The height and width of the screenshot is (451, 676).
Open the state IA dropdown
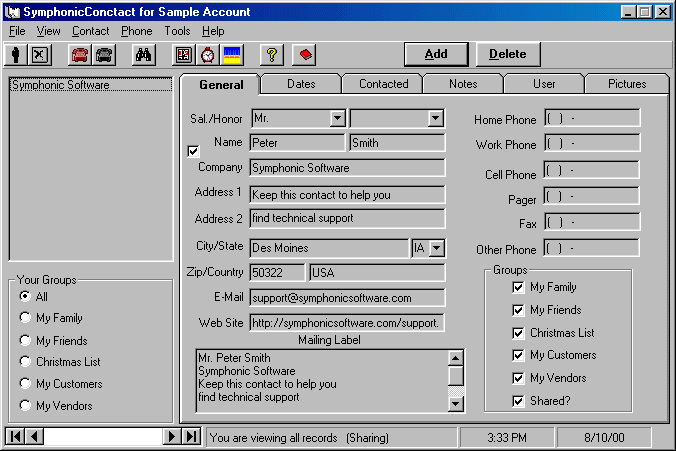pos(437,248)
